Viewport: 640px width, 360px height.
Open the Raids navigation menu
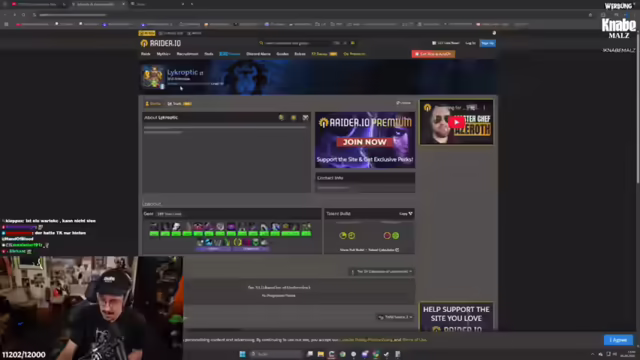pyautogui.click(x=146, y=54)
